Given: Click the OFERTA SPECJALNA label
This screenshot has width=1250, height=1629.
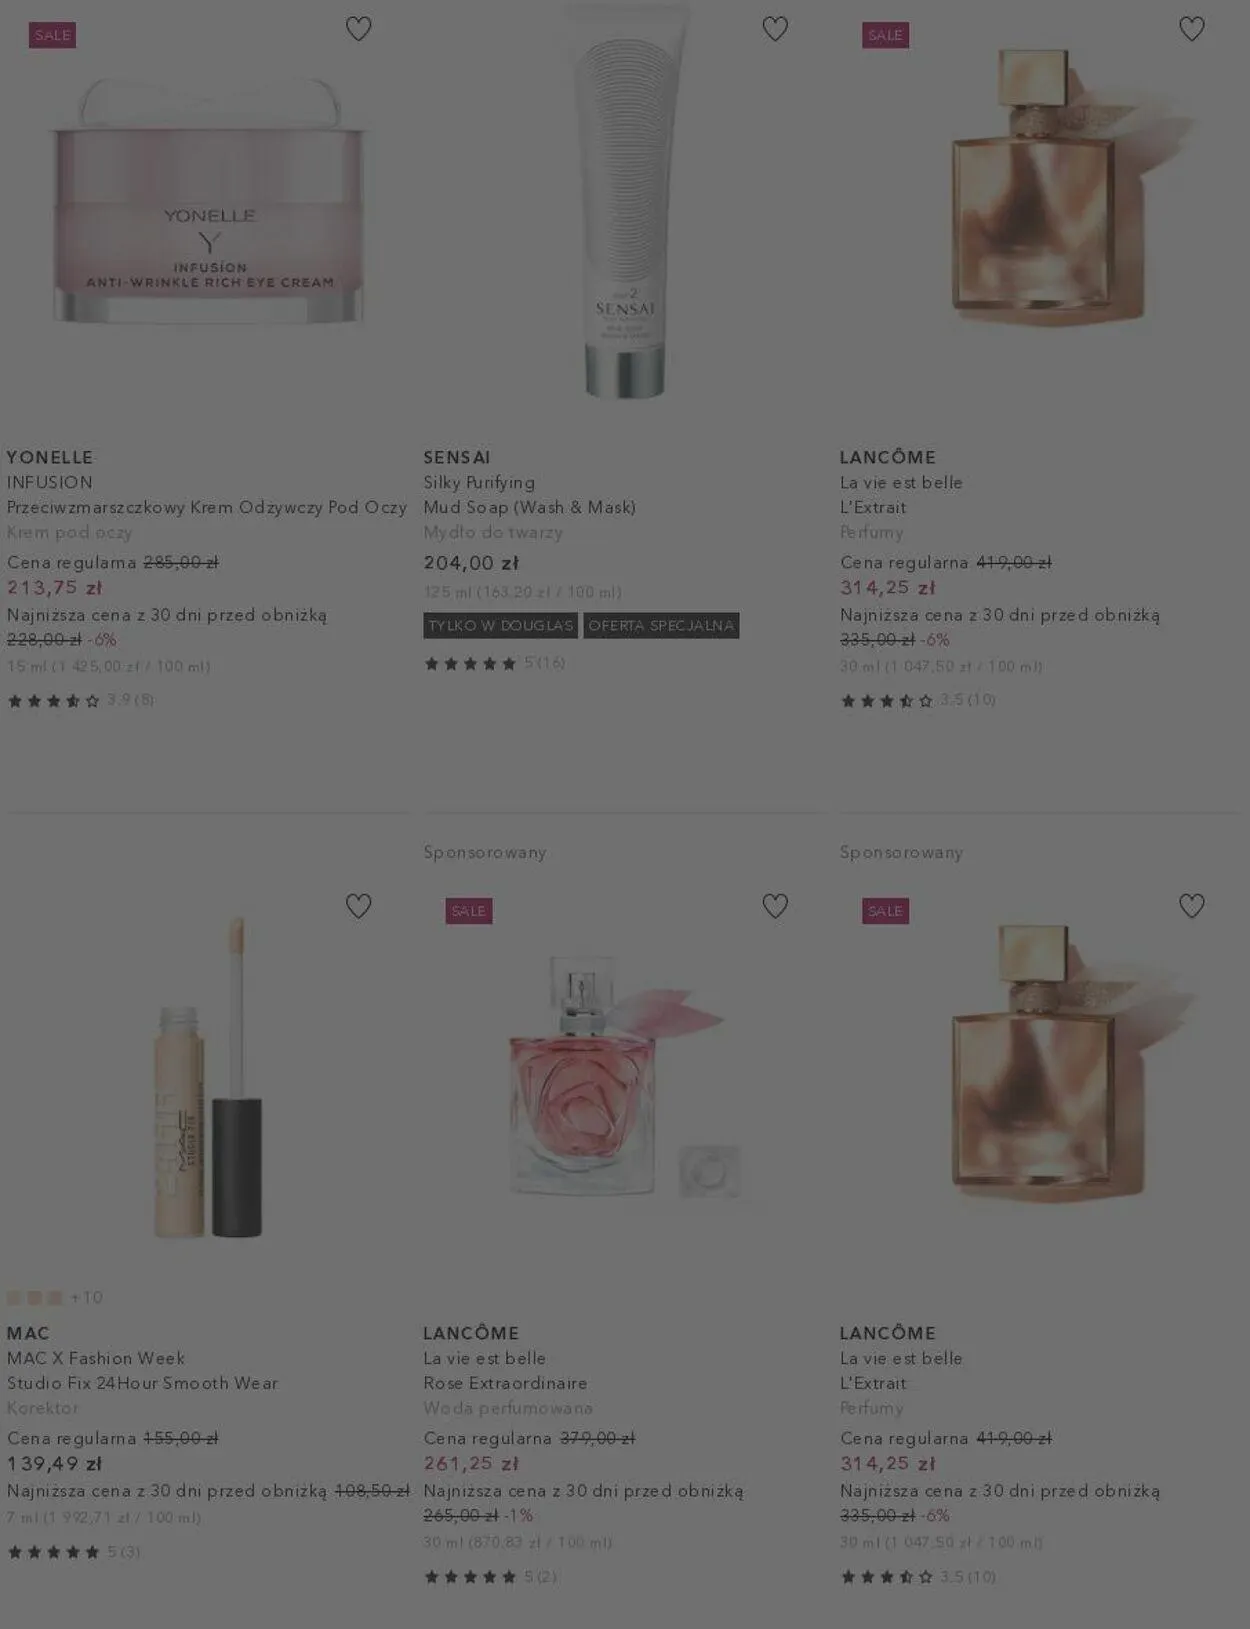Looking at the screenshot, I should click(x=661, y=625).
